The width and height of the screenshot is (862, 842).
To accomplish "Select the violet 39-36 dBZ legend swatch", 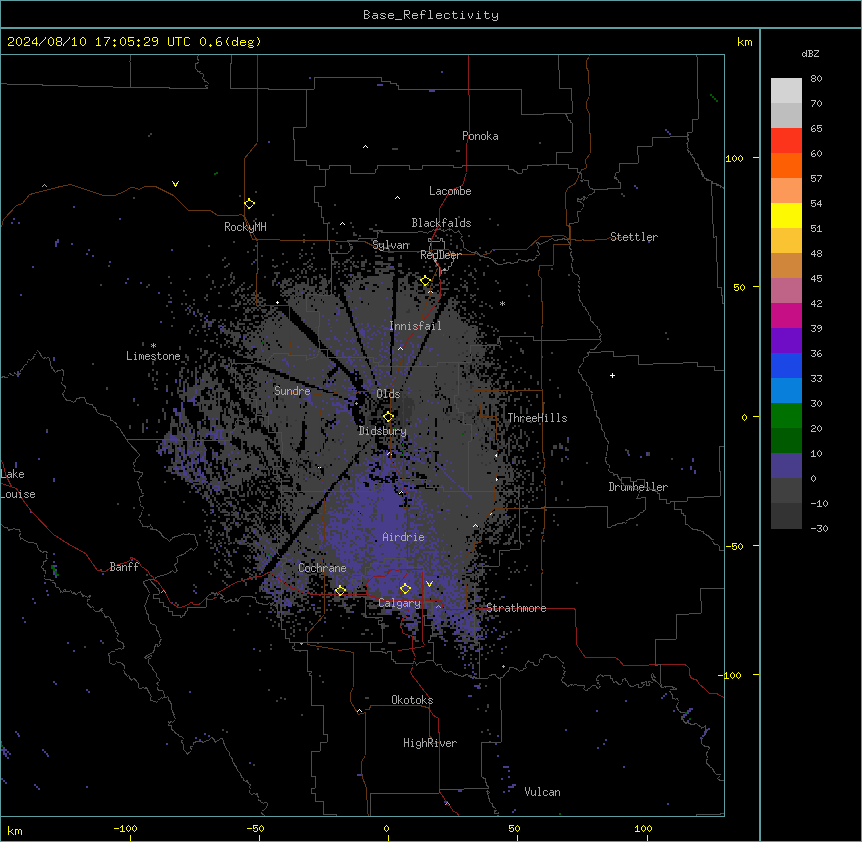I will [x=786, y=341].
